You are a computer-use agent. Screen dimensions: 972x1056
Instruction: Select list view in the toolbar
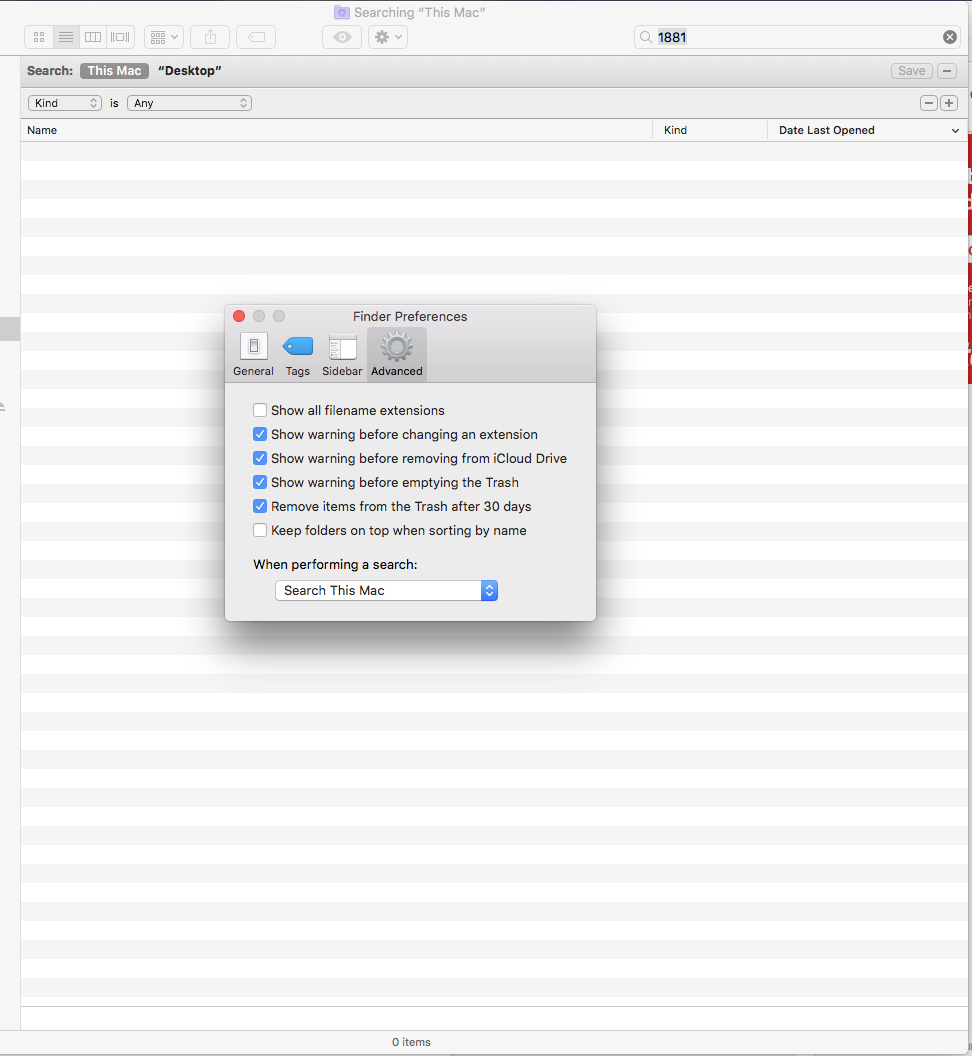point(65,37)
